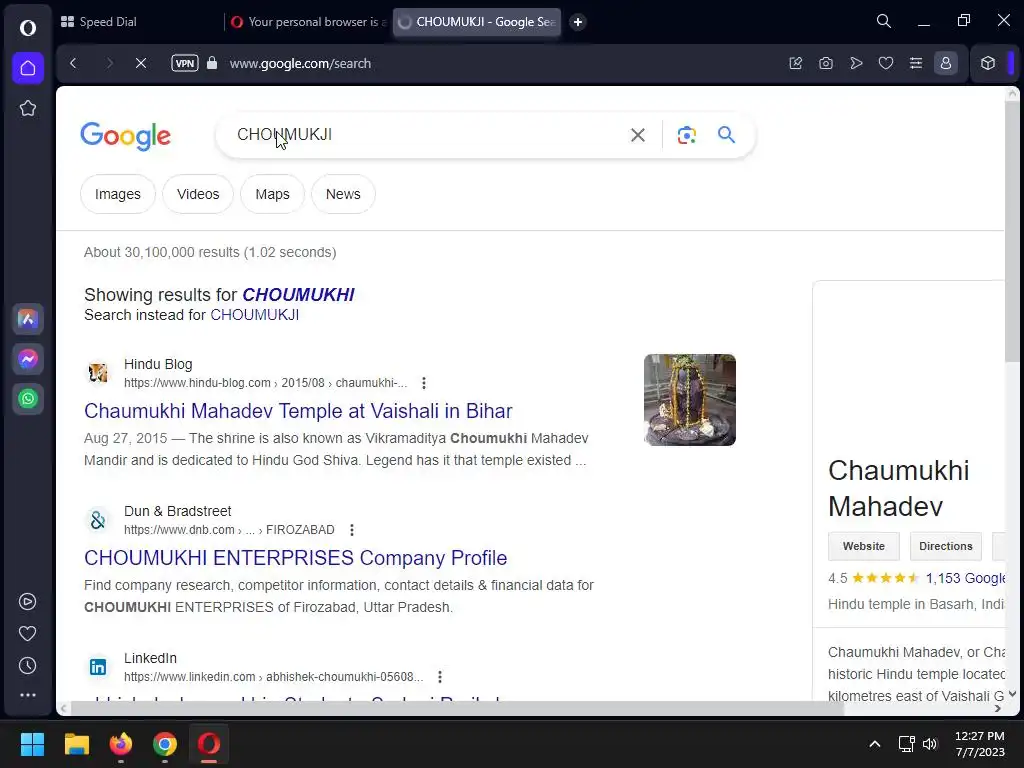Open extensions cube icon
This screenshot has width=1024, height=768.
[988, 63]
